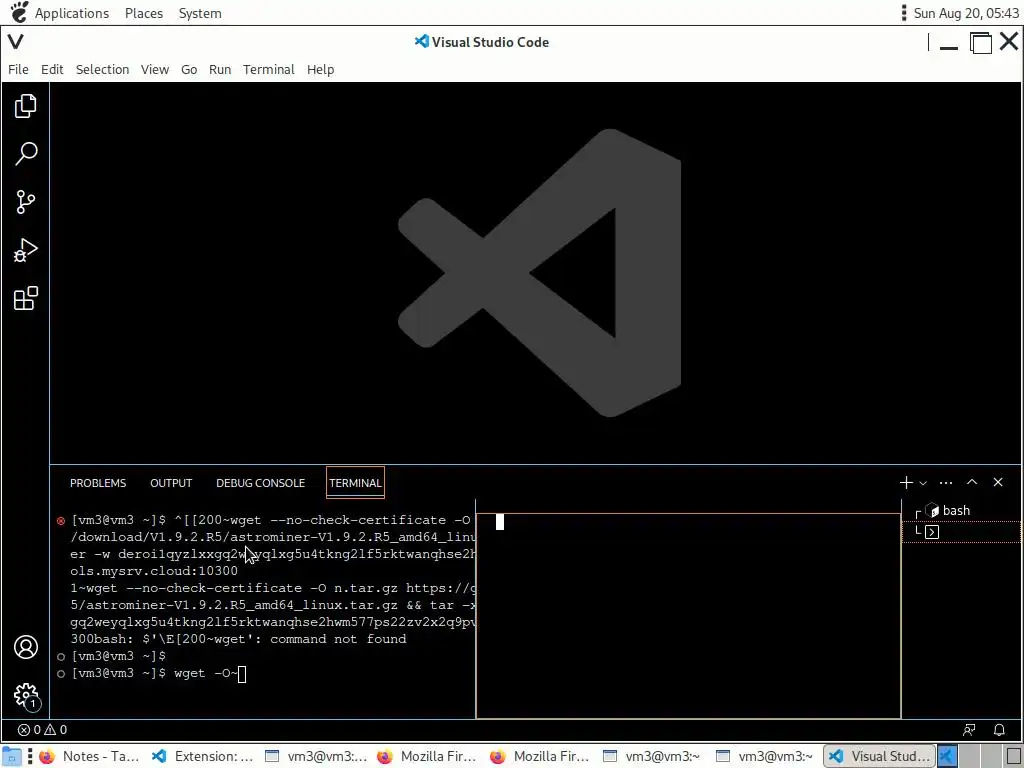1024x768 pixels.
Task: Open the Accounts menu icon
Action: (x=25, y=647)
